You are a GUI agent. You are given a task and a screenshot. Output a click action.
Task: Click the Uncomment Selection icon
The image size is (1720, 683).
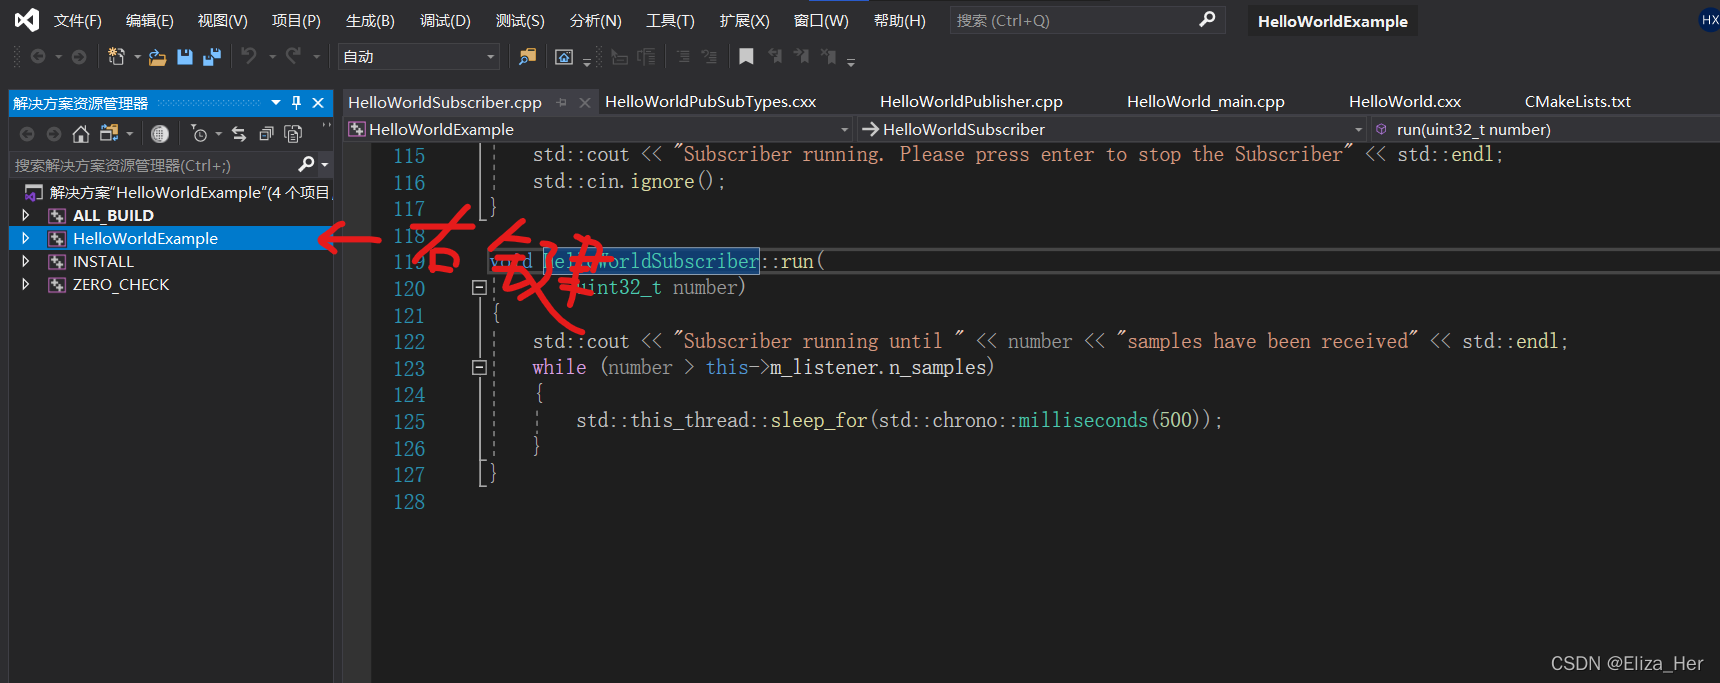709,57
